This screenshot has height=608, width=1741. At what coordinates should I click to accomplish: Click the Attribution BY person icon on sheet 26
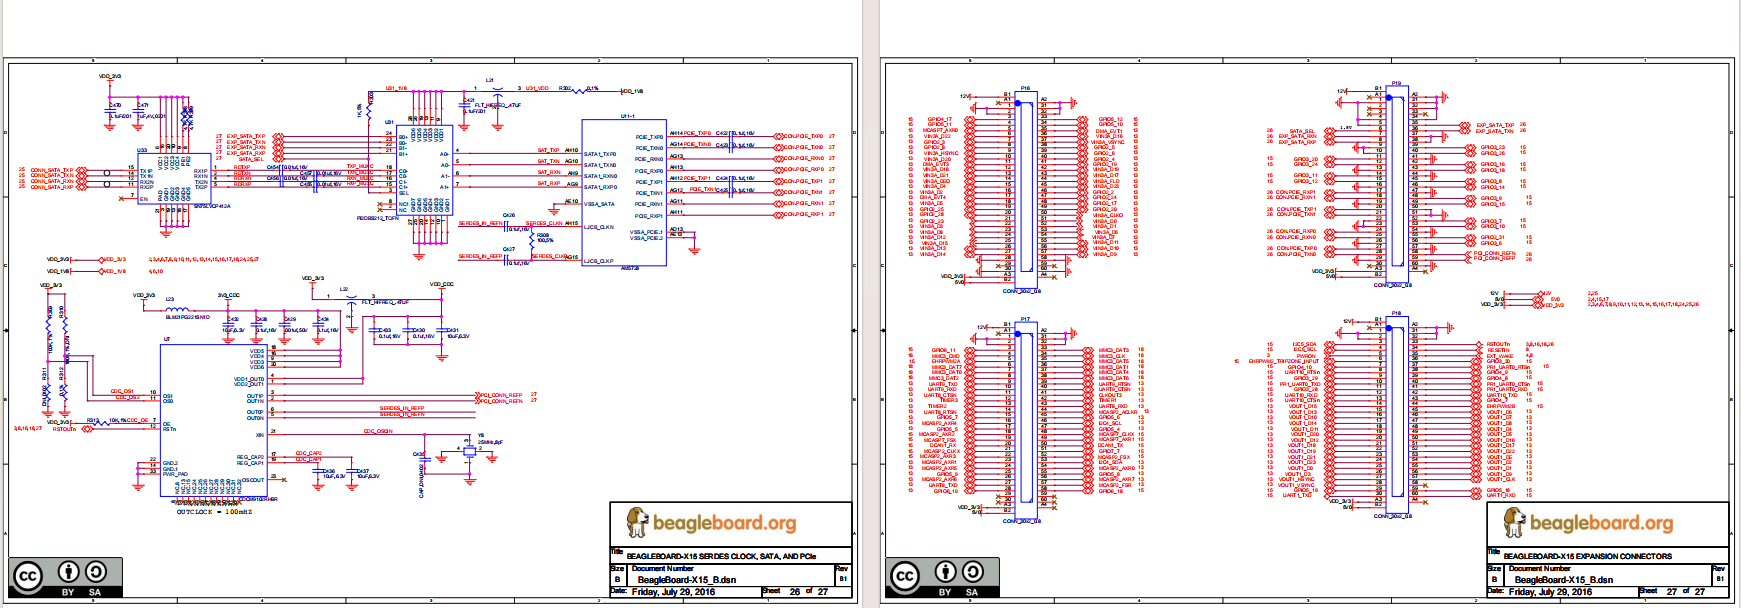pyautogui.click(x=68, y=572)
